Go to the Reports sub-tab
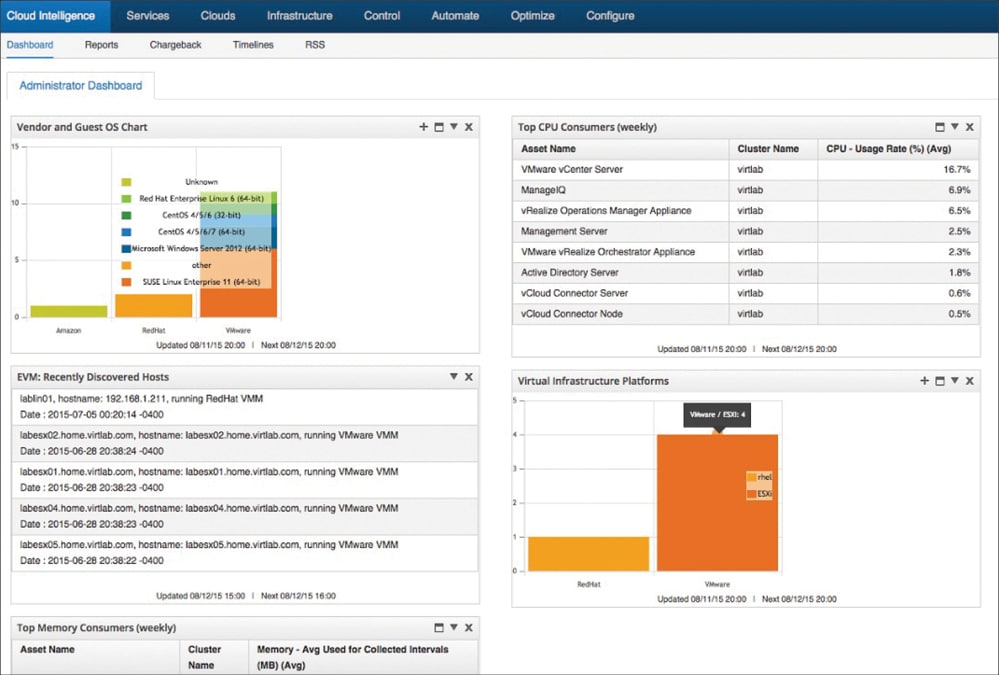 [x=101, y=45]
